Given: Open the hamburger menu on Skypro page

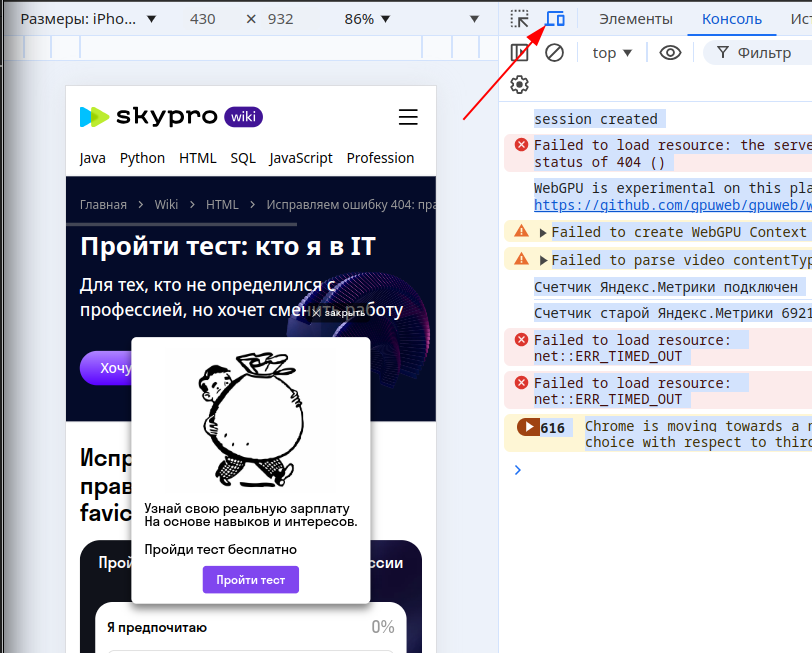Looking at the screenshot, I should 408,117.
